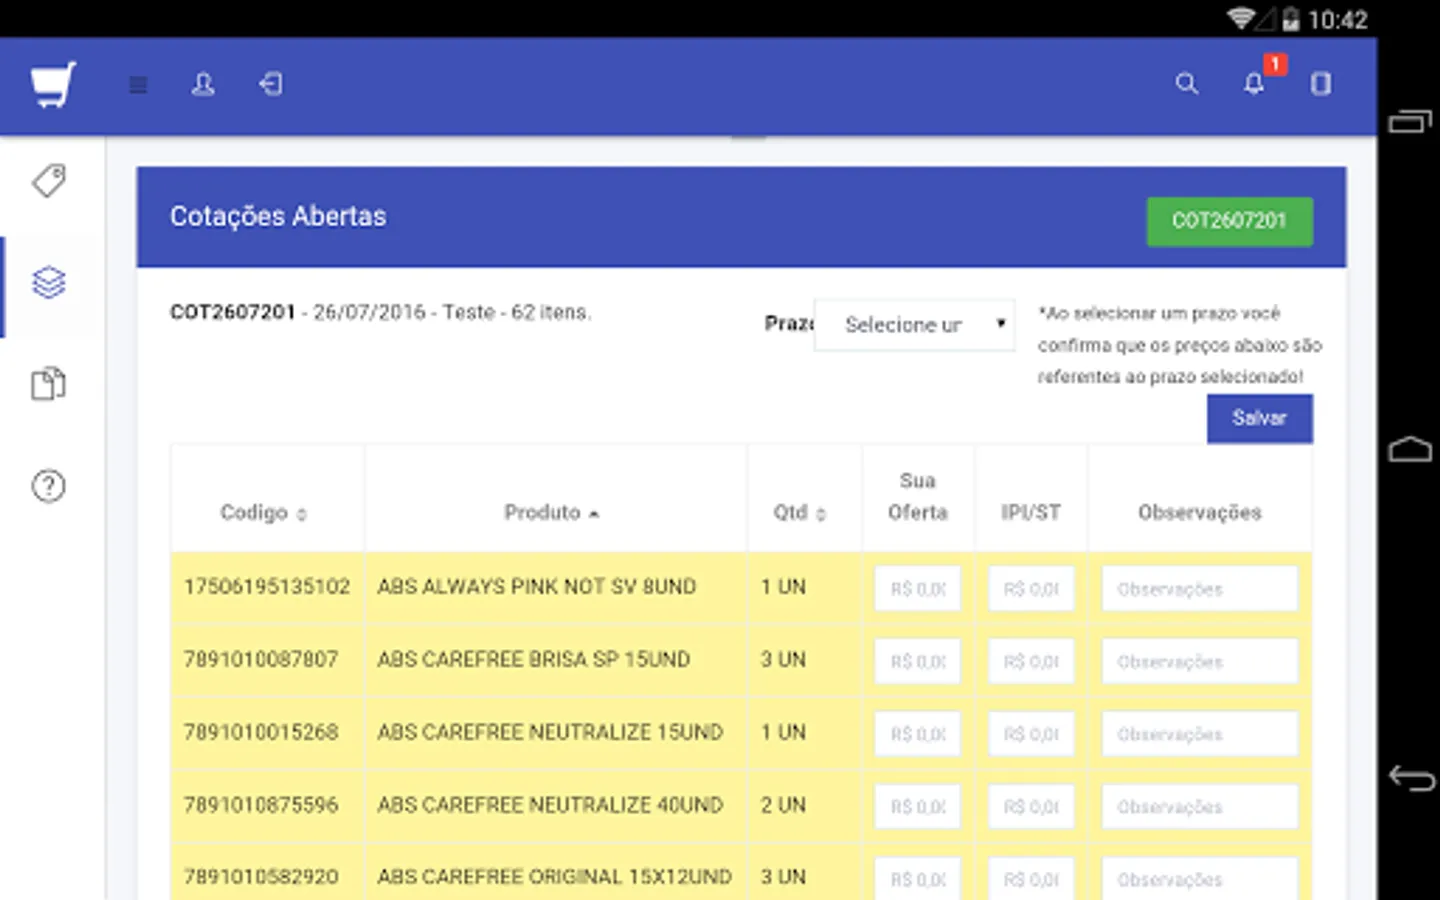The height and width of the screenshot is (900, 1440).
Task: Open the Prazo 'Selecione' dropdown
Action: click(x=915, y=325)
